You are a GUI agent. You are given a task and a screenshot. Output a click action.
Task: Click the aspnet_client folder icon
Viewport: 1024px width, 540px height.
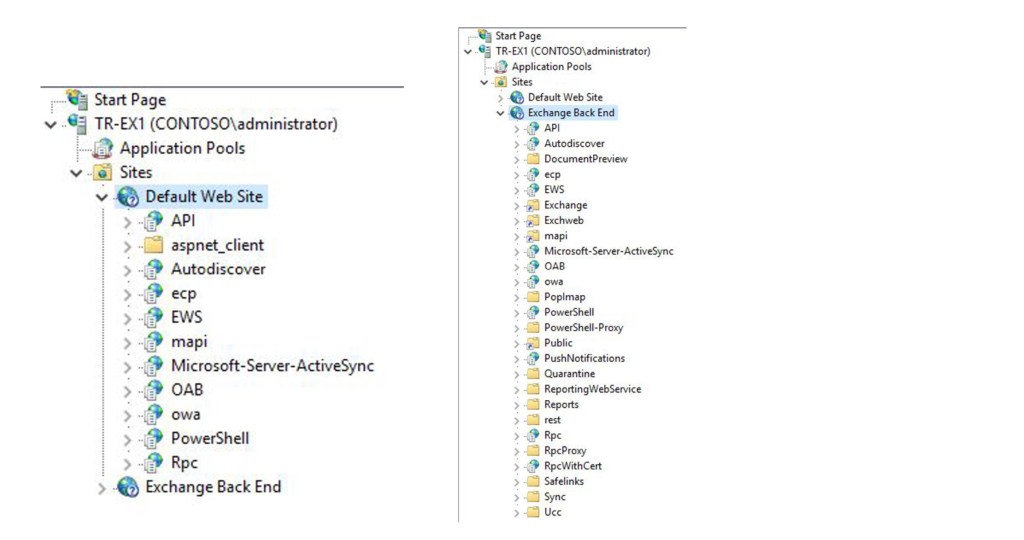(x=152, y=245)
